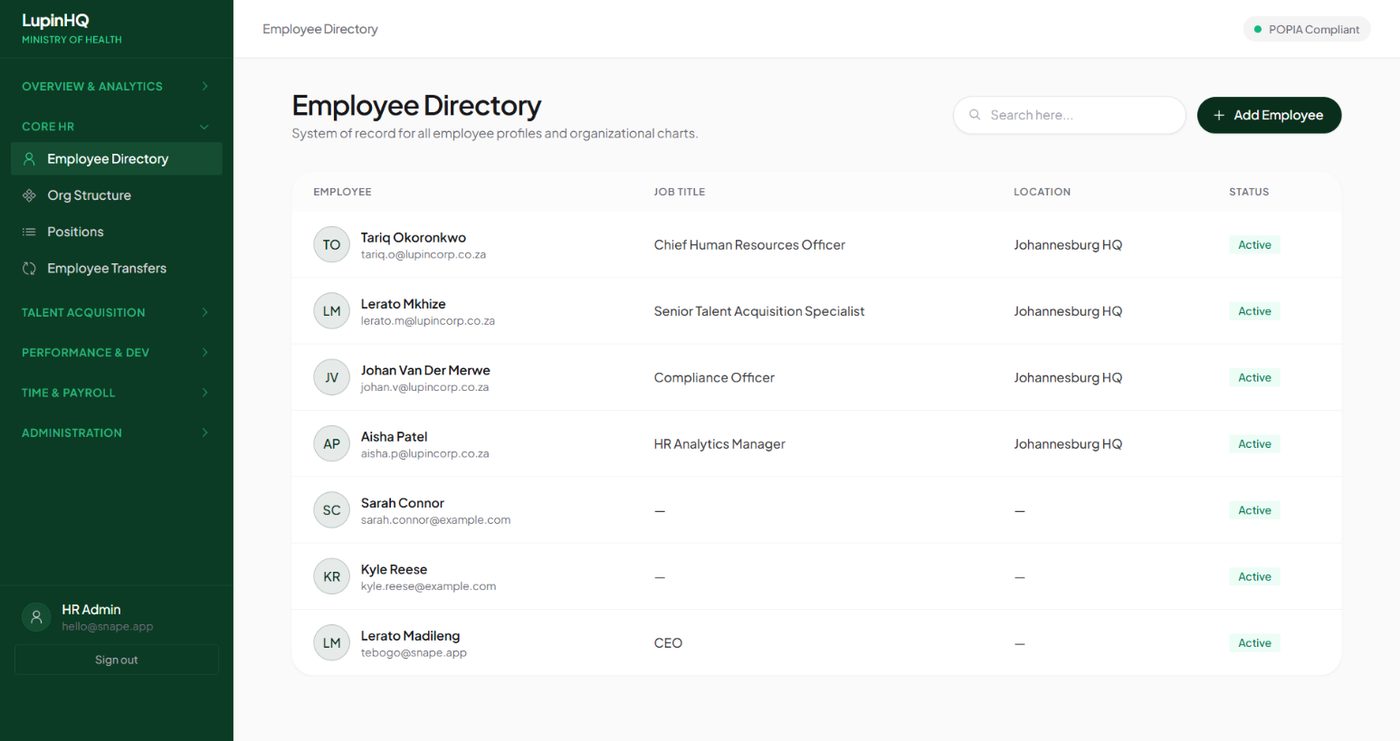Click the plus icon in Add Employee
1400x741 pixels.
coord(1219,115)
